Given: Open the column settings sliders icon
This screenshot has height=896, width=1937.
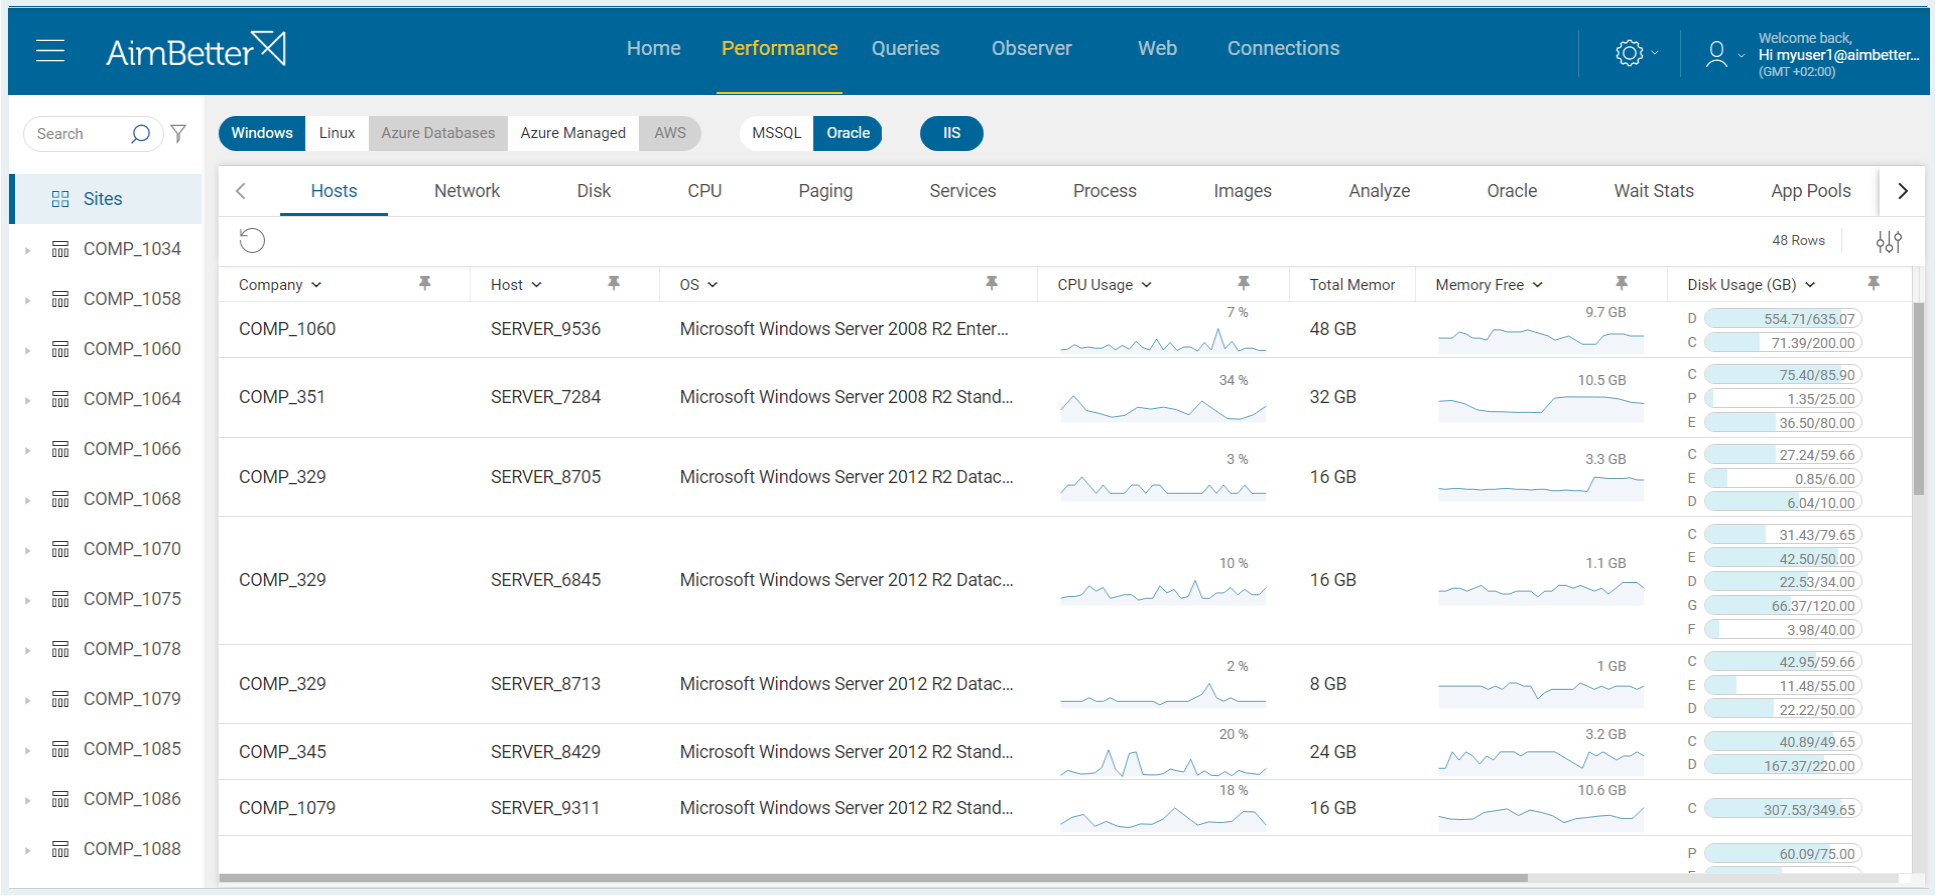Looking at the screenshot, I should (x=1888, y=242).
